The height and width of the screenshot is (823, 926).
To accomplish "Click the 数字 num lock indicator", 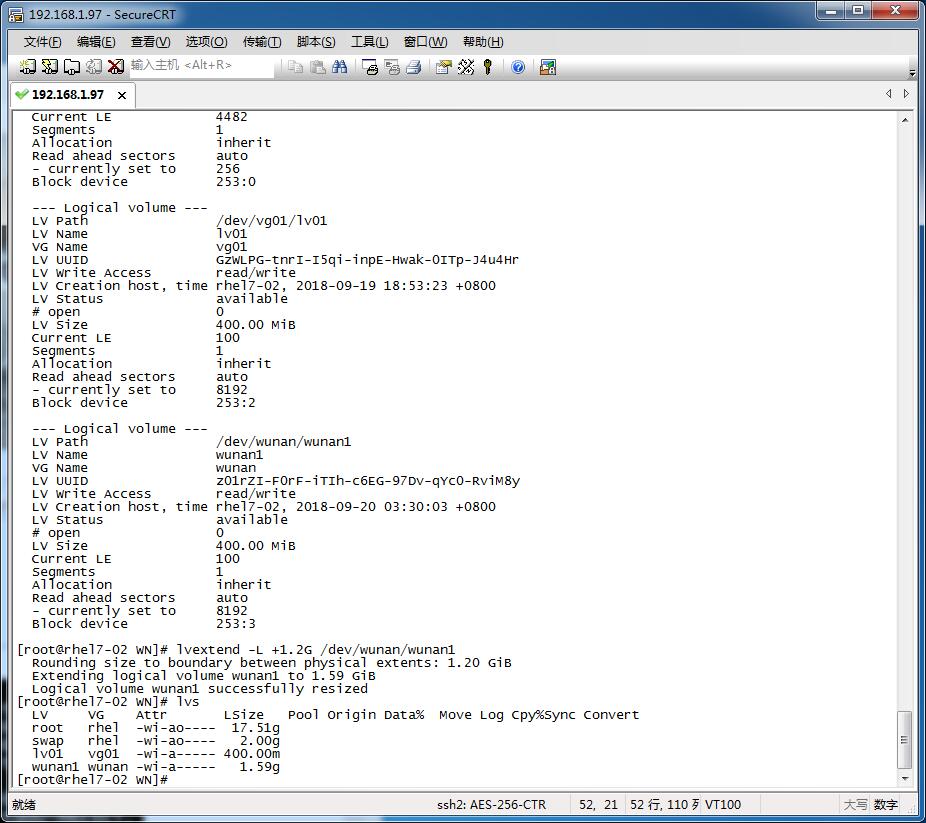I will [885, 805].
